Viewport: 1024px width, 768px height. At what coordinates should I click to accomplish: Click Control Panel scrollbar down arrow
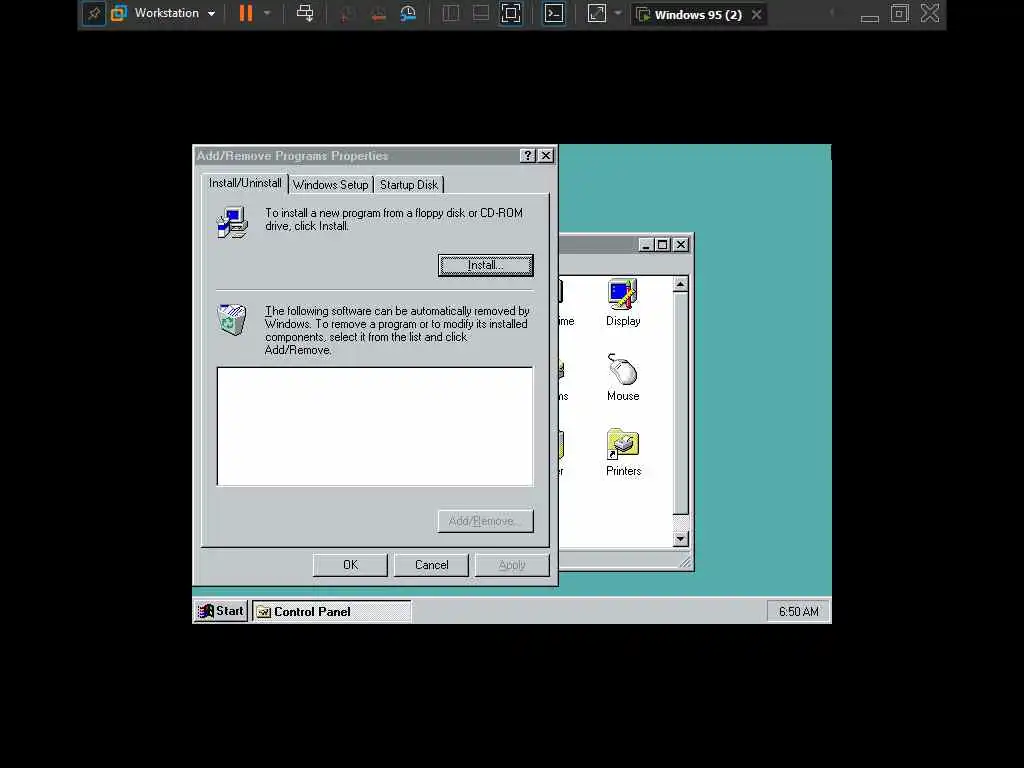(680, 539)
